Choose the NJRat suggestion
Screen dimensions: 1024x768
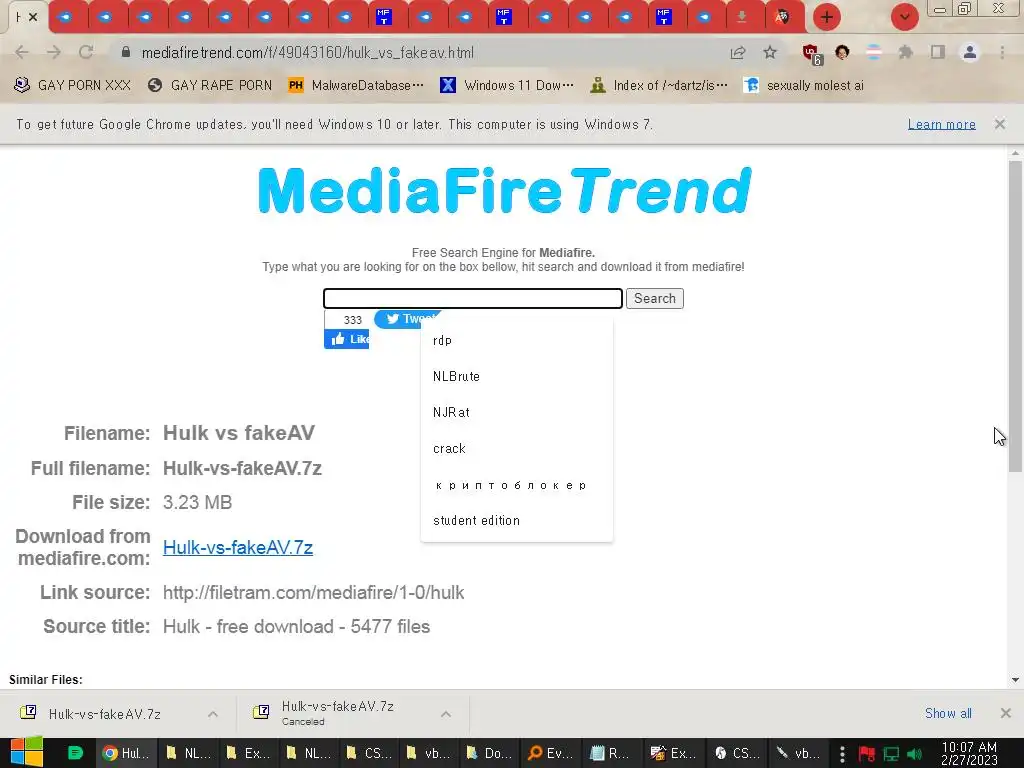pyautogui.click(x=517, y=412)
